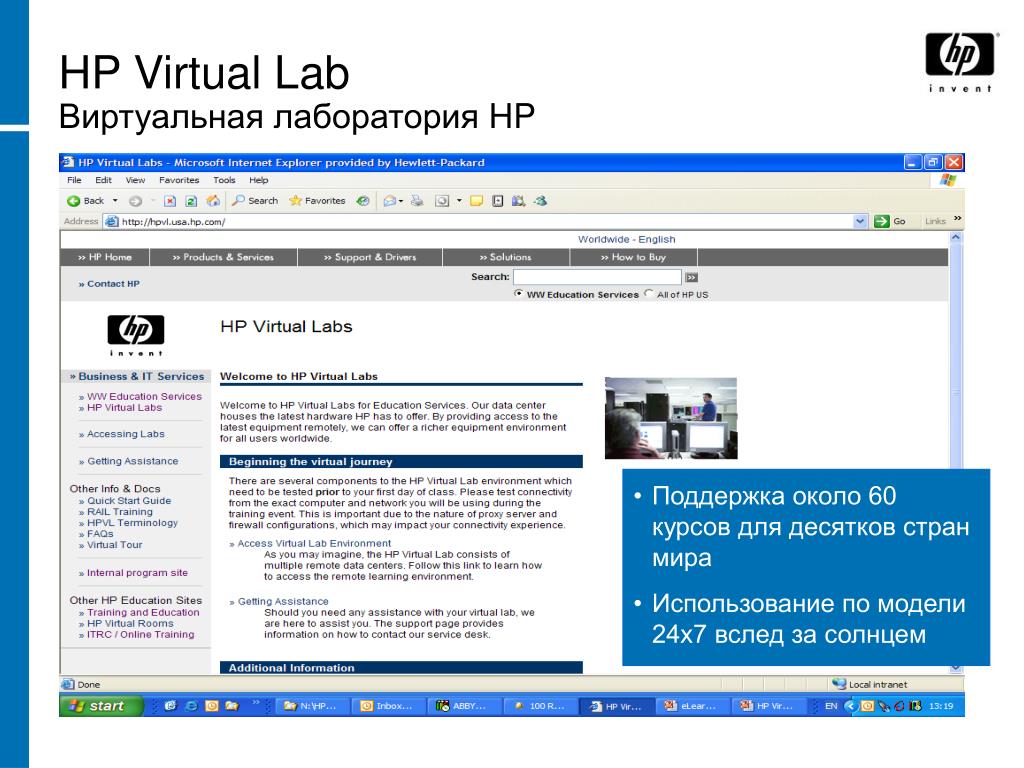Print the page with the printer icon

417,201
